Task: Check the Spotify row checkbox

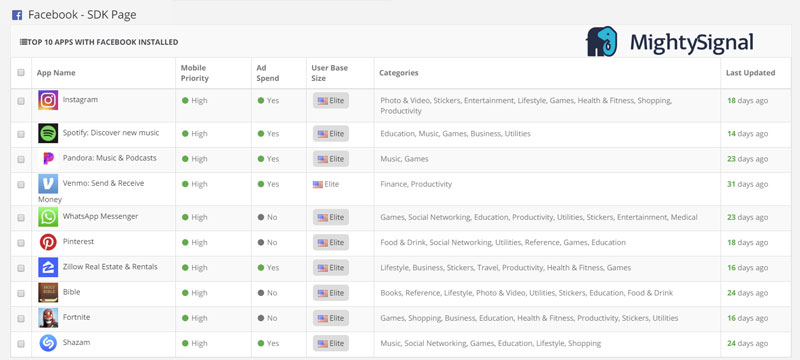Action: (21, 134)
